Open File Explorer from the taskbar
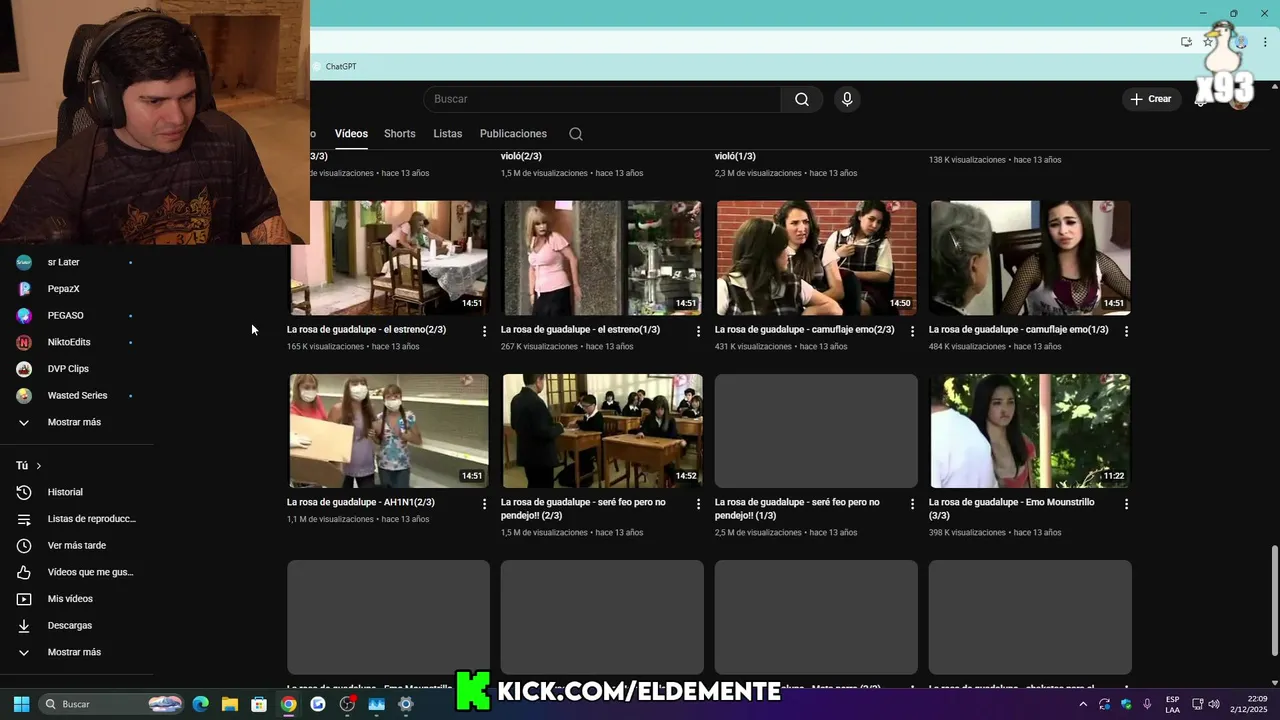 pos(229,704)
